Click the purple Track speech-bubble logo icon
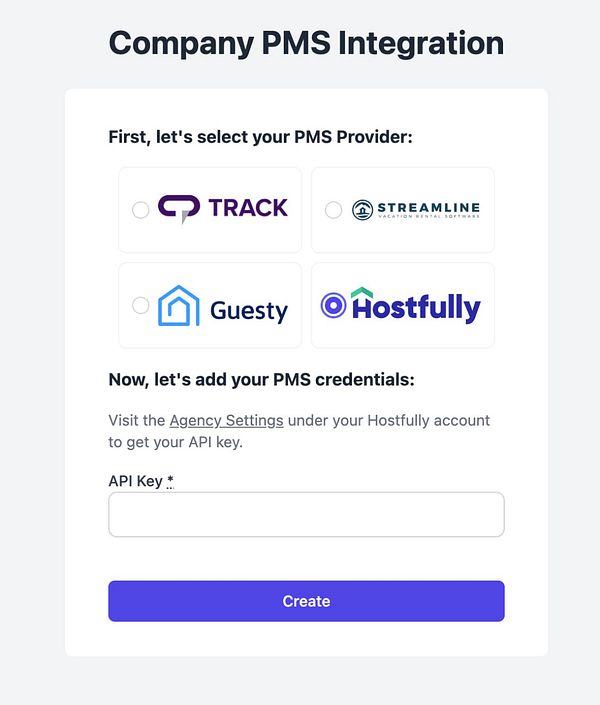600x705 pixels. [x=179, y=208]
